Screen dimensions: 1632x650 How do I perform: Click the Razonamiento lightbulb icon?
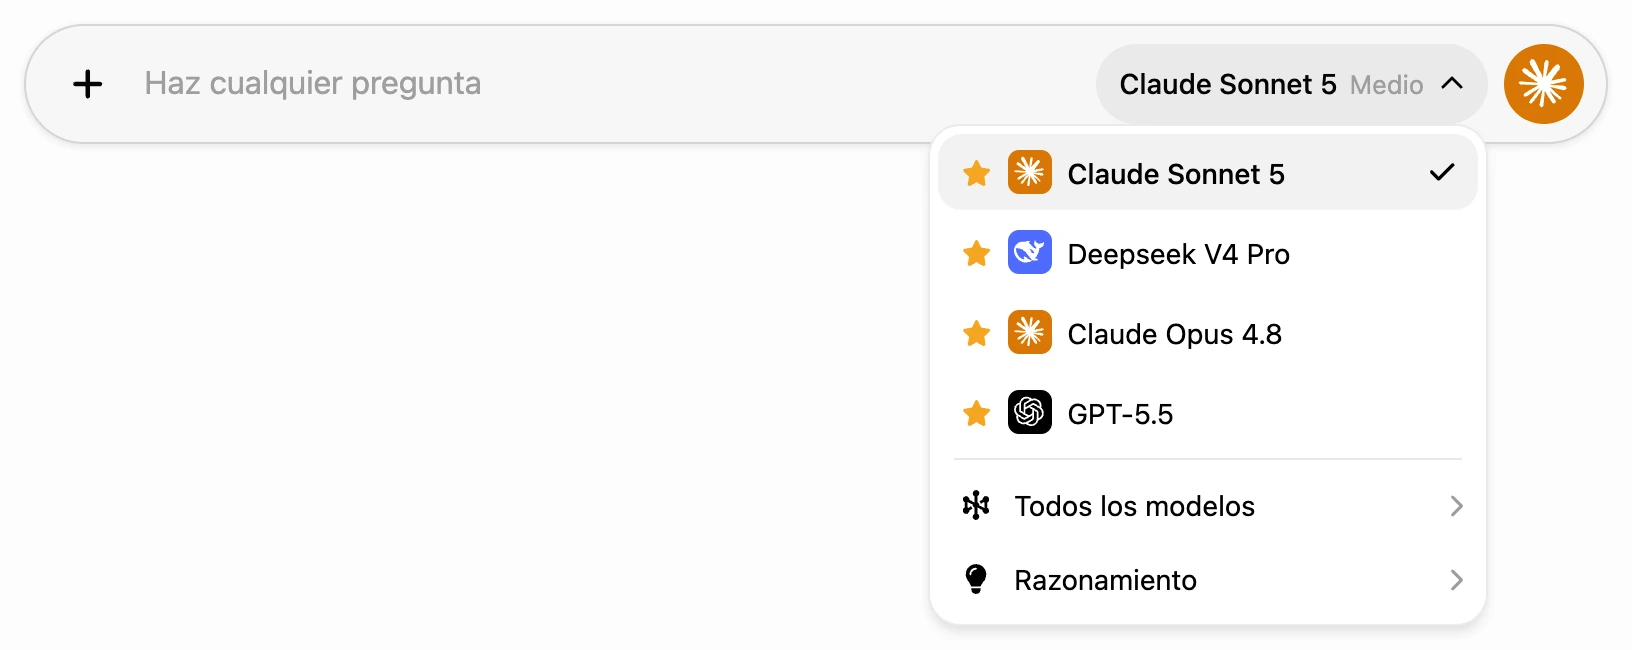click(976, 579)
